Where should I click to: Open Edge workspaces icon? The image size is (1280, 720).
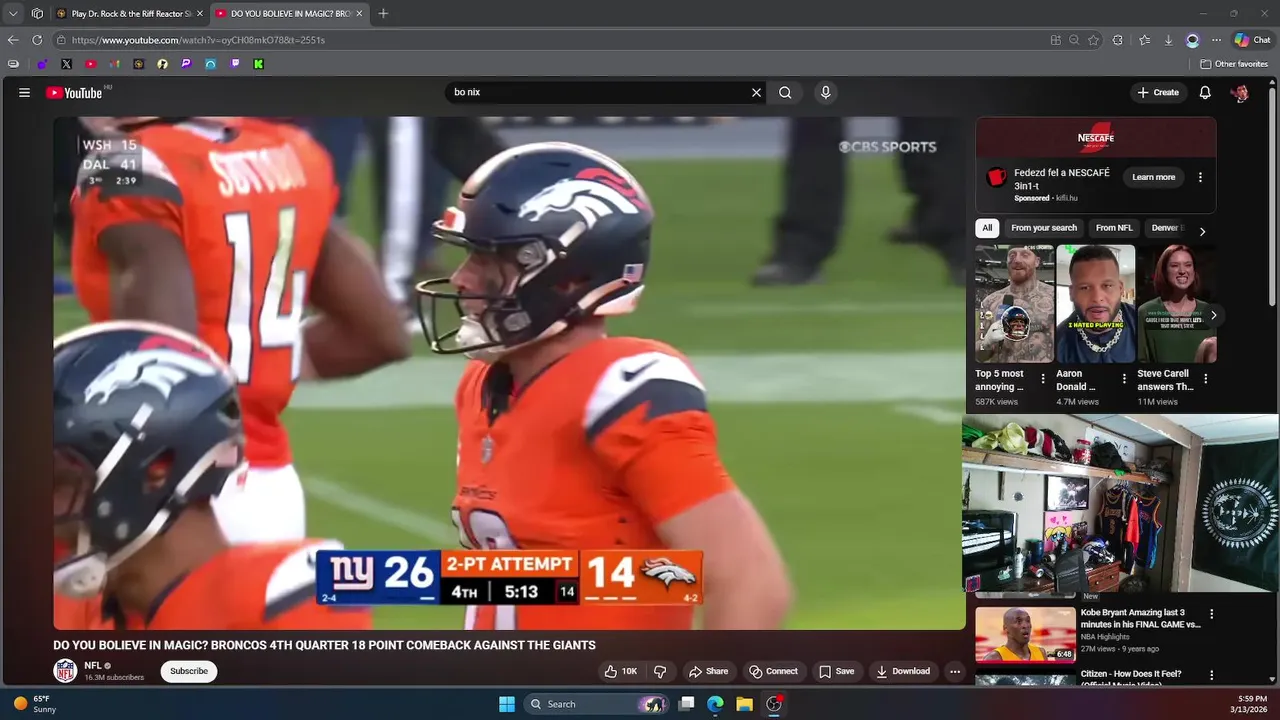37,14
